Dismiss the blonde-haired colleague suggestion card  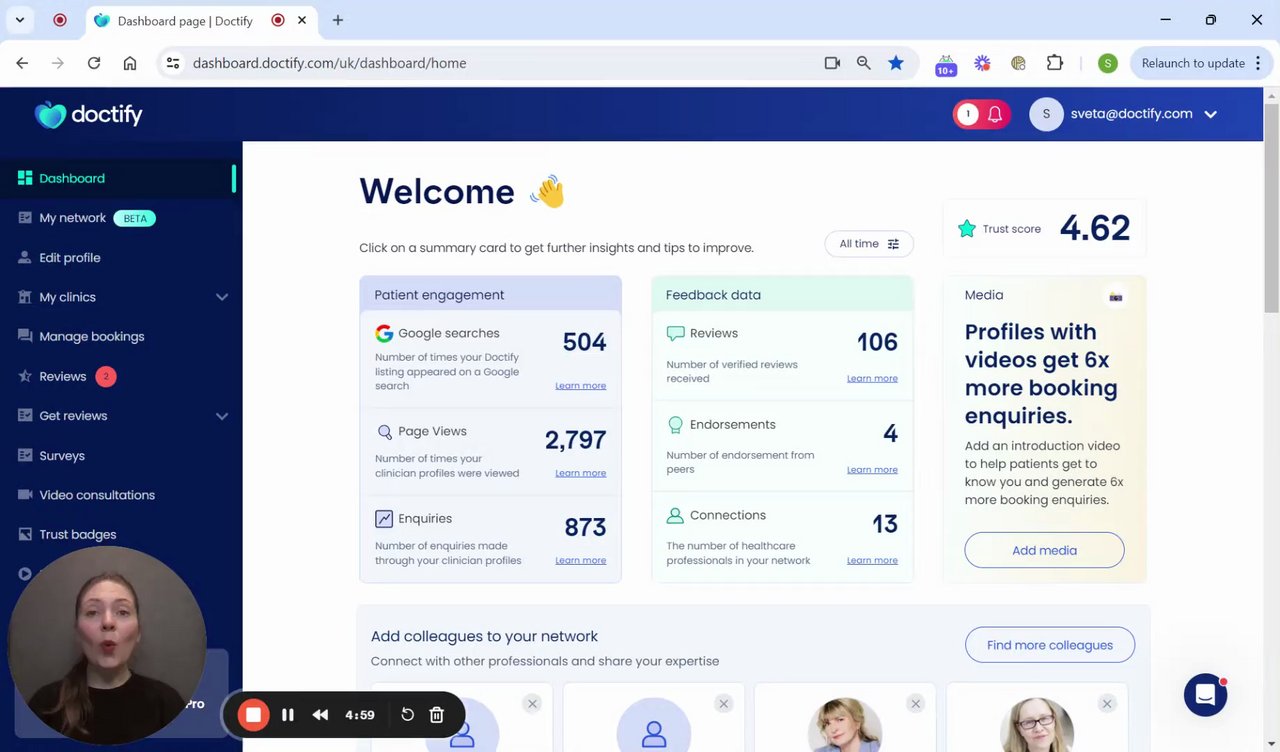(x=915, y=704)
